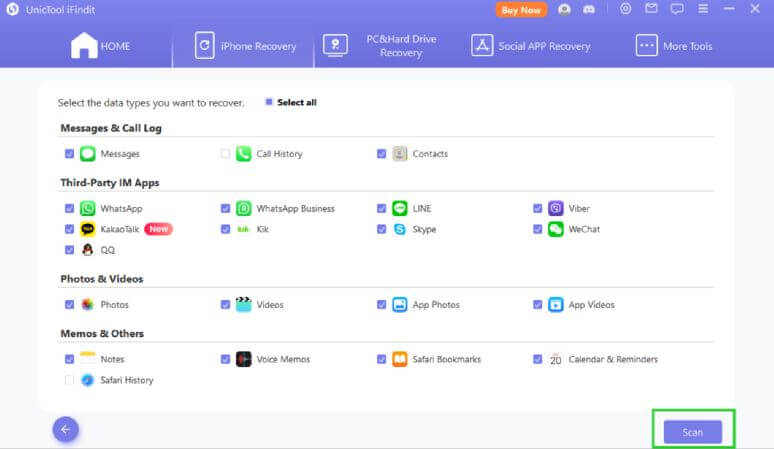Uncheck the Messages checkbox
This screenshot has width=774, height=449.
click(x=69, y=154)
